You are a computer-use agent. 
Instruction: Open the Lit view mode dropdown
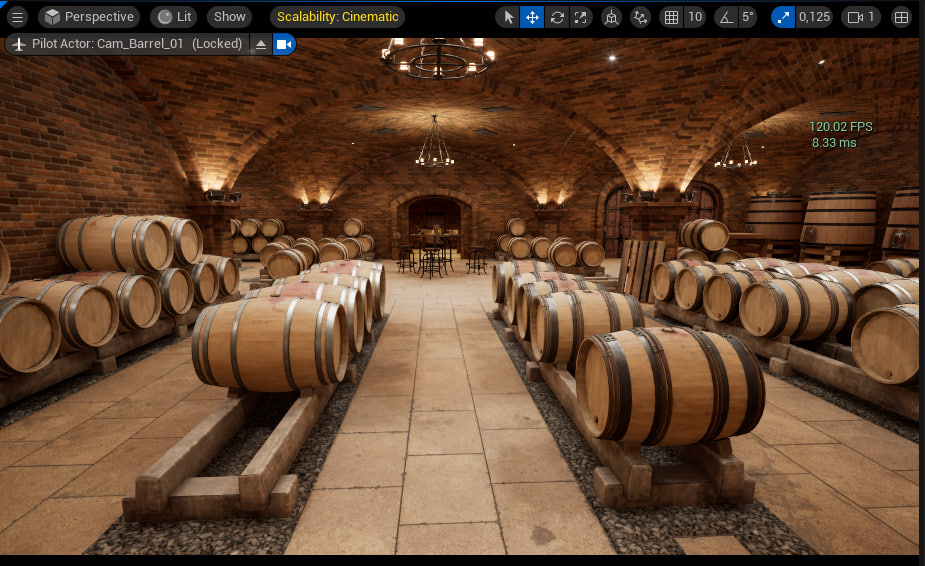[174, 17]
